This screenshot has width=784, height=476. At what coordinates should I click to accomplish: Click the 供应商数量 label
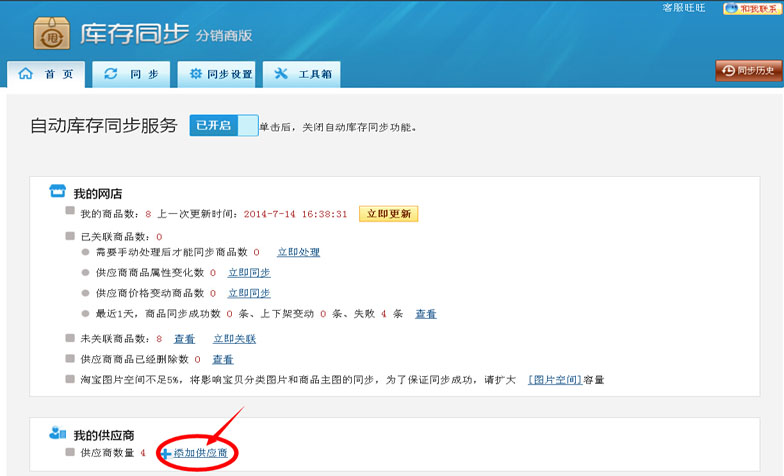coord(107,452)
